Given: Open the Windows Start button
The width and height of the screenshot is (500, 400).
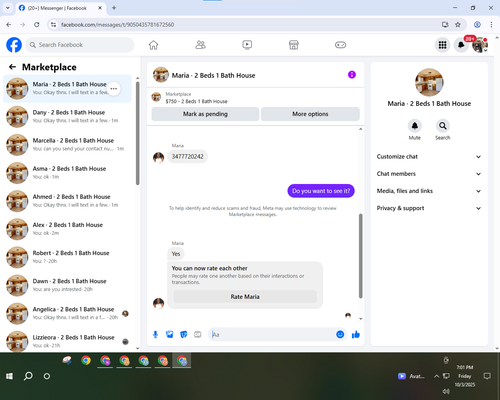Looking at the screenshot, I should 9,376.
